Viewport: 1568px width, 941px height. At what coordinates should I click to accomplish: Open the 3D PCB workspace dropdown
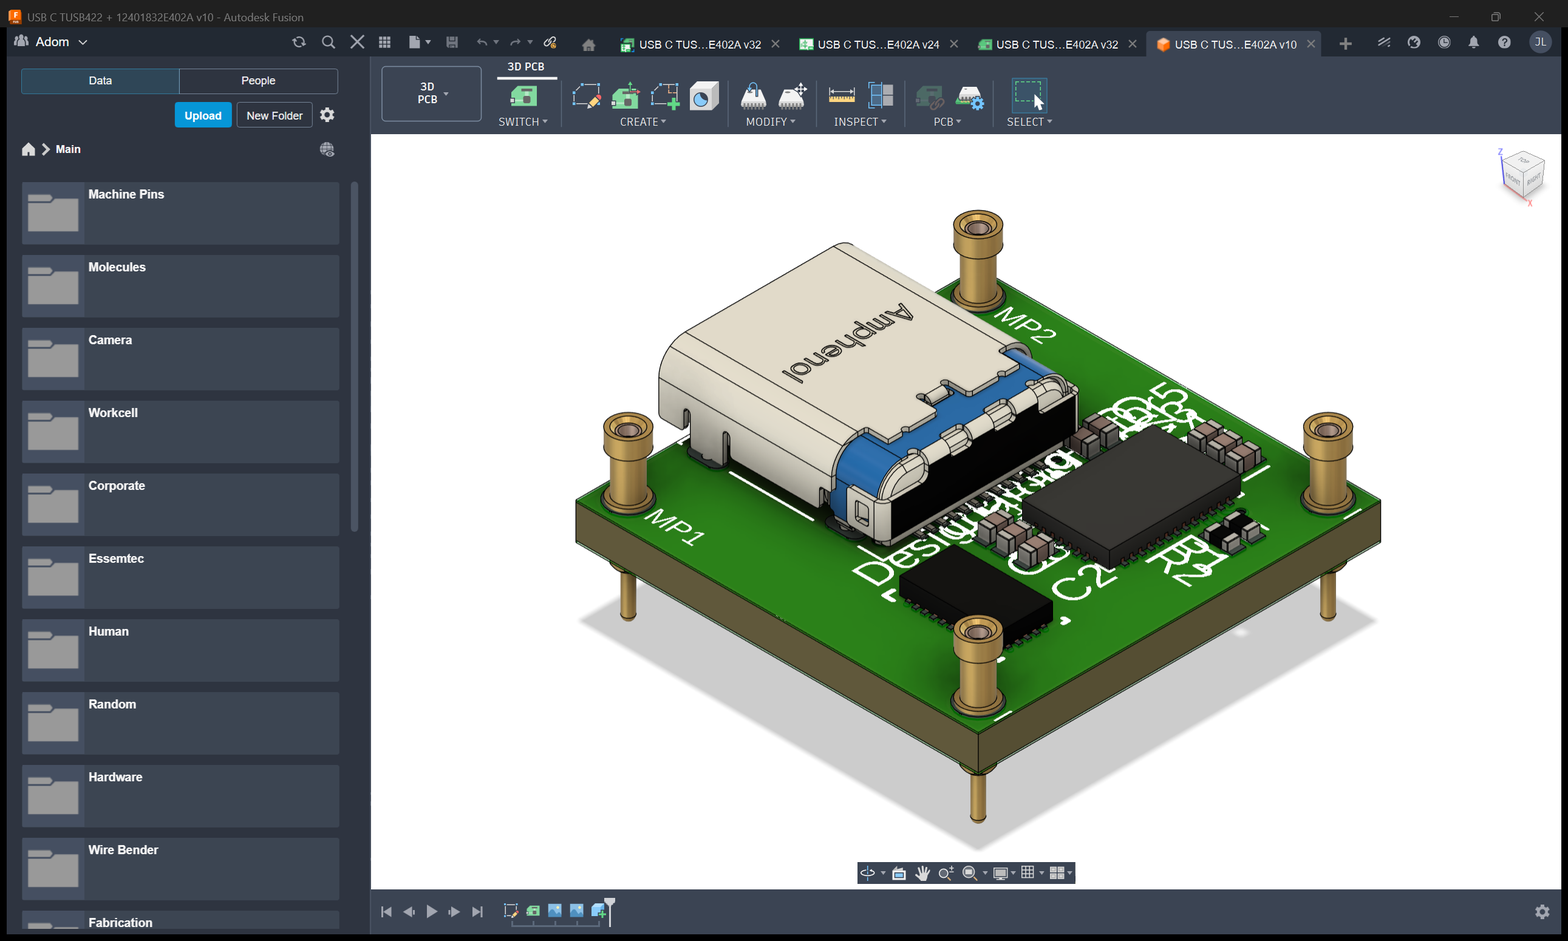tap(431, 94)
